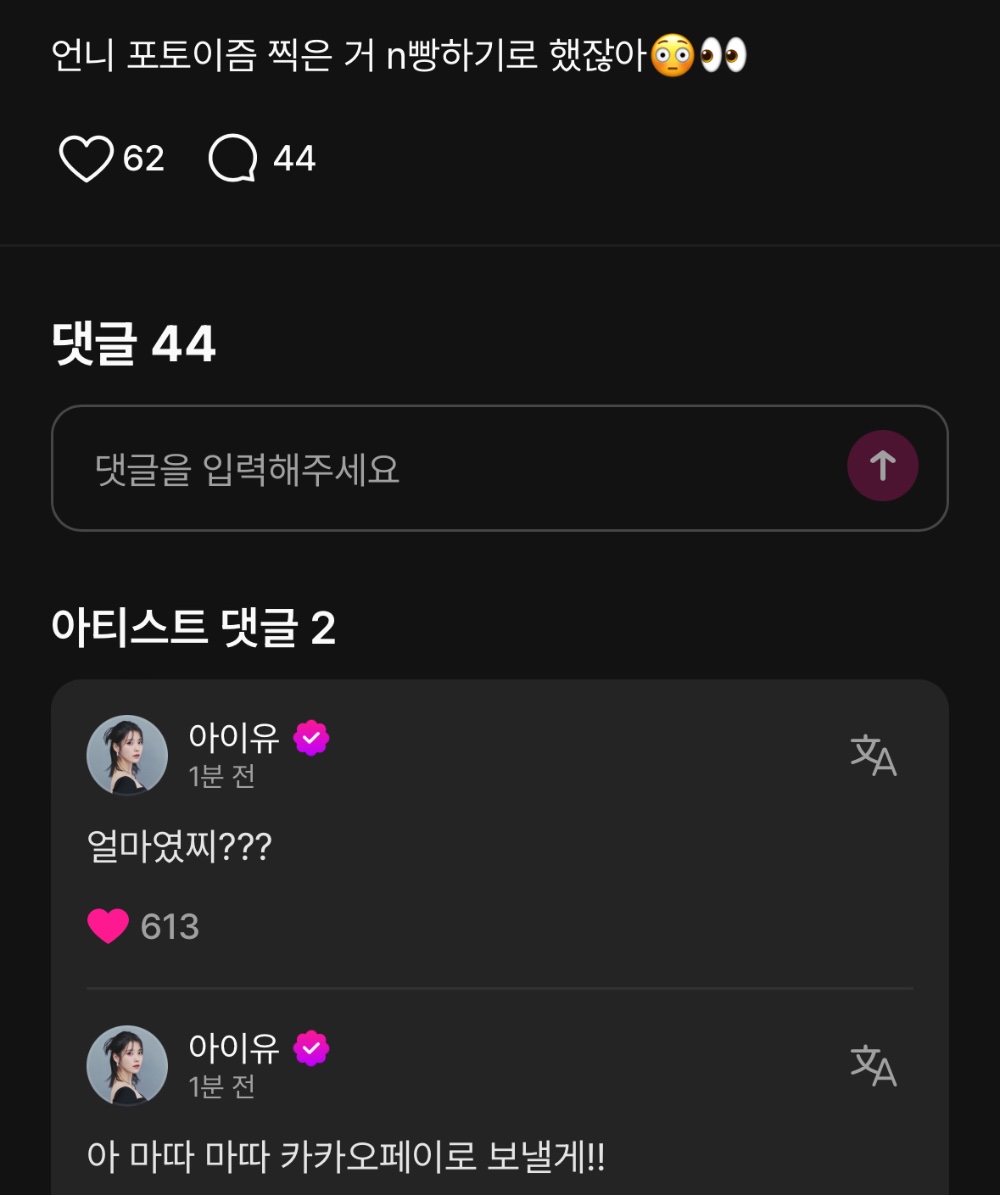Like the post with the heart icon

[86, 159]
